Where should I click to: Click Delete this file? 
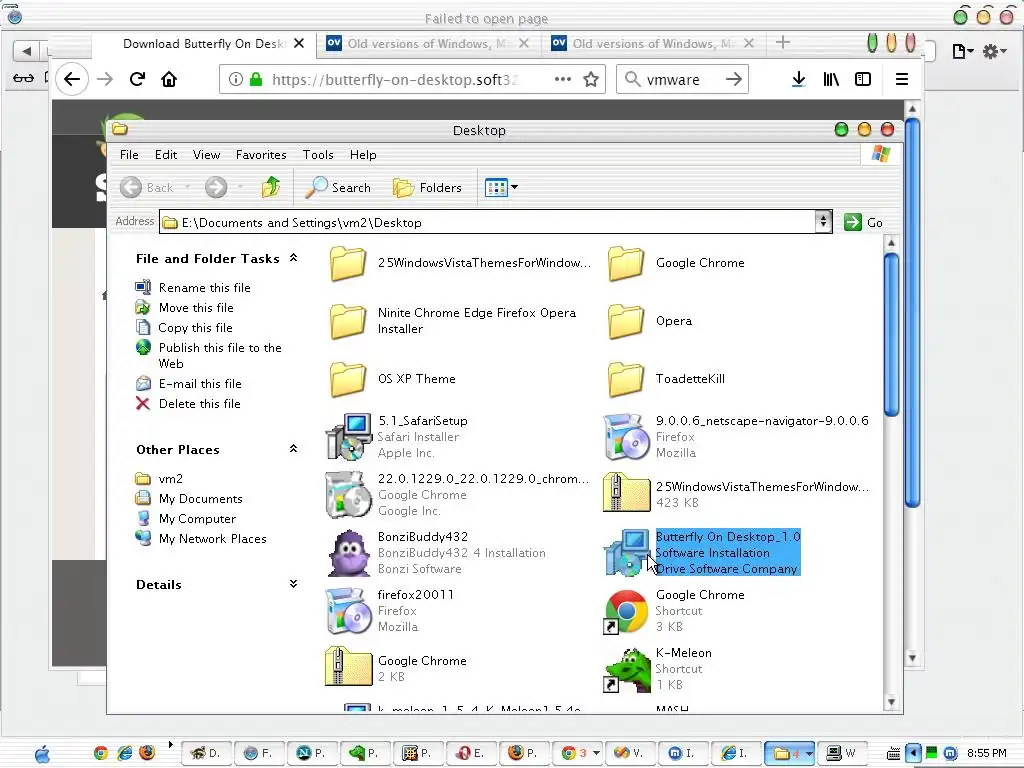tap(199, 404)
